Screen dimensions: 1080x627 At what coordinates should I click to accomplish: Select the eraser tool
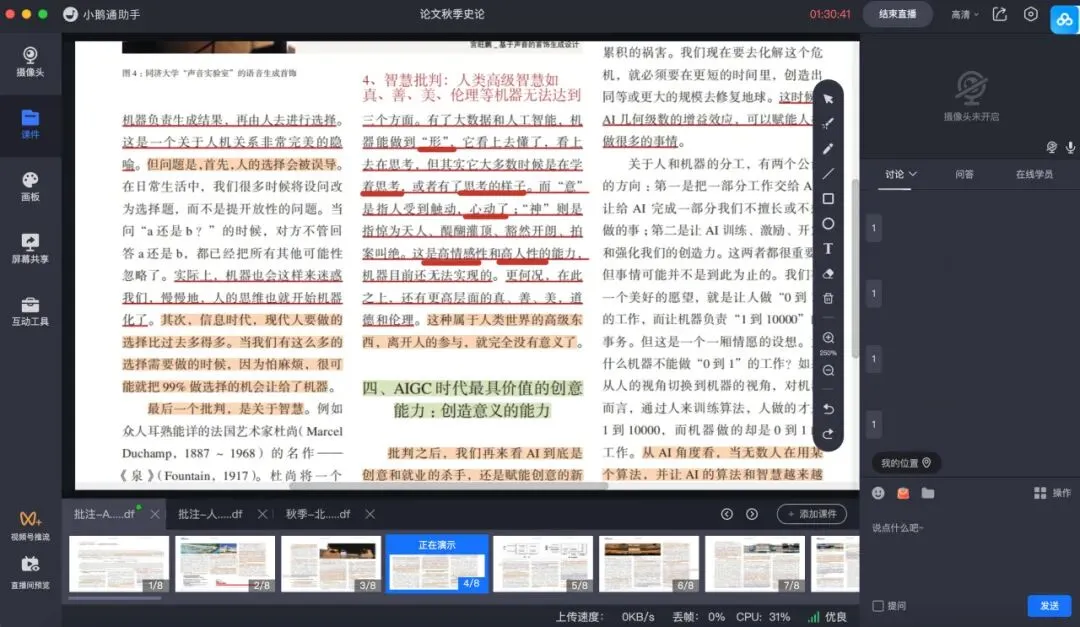(x=829, y=274)
